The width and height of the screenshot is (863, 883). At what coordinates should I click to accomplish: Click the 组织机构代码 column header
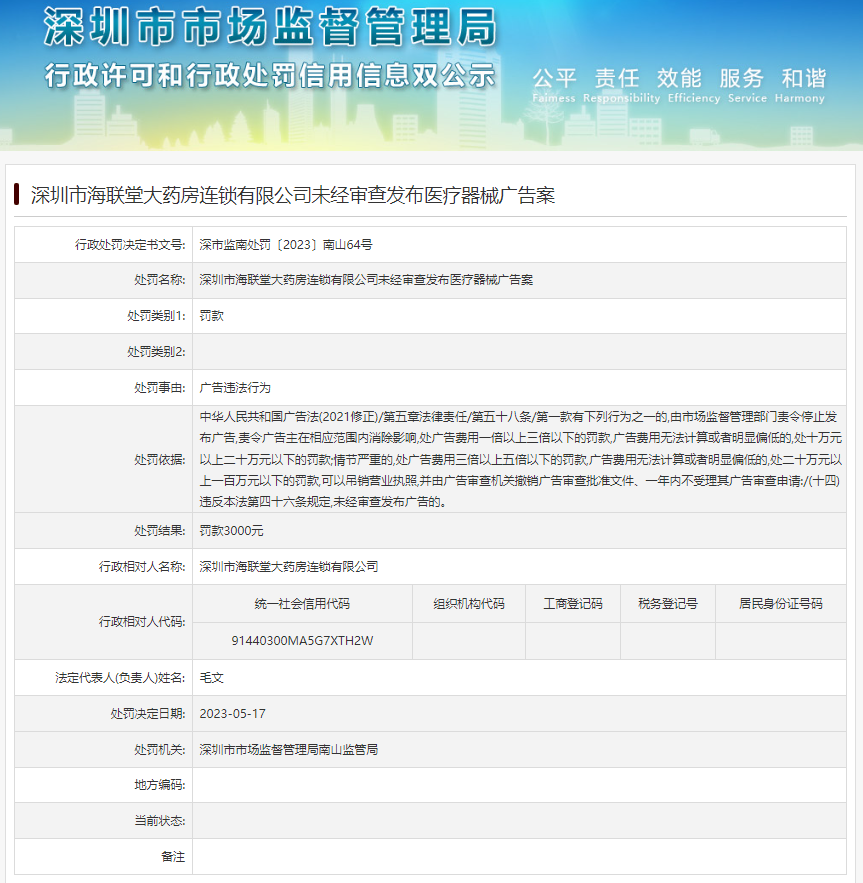(469, 604)
